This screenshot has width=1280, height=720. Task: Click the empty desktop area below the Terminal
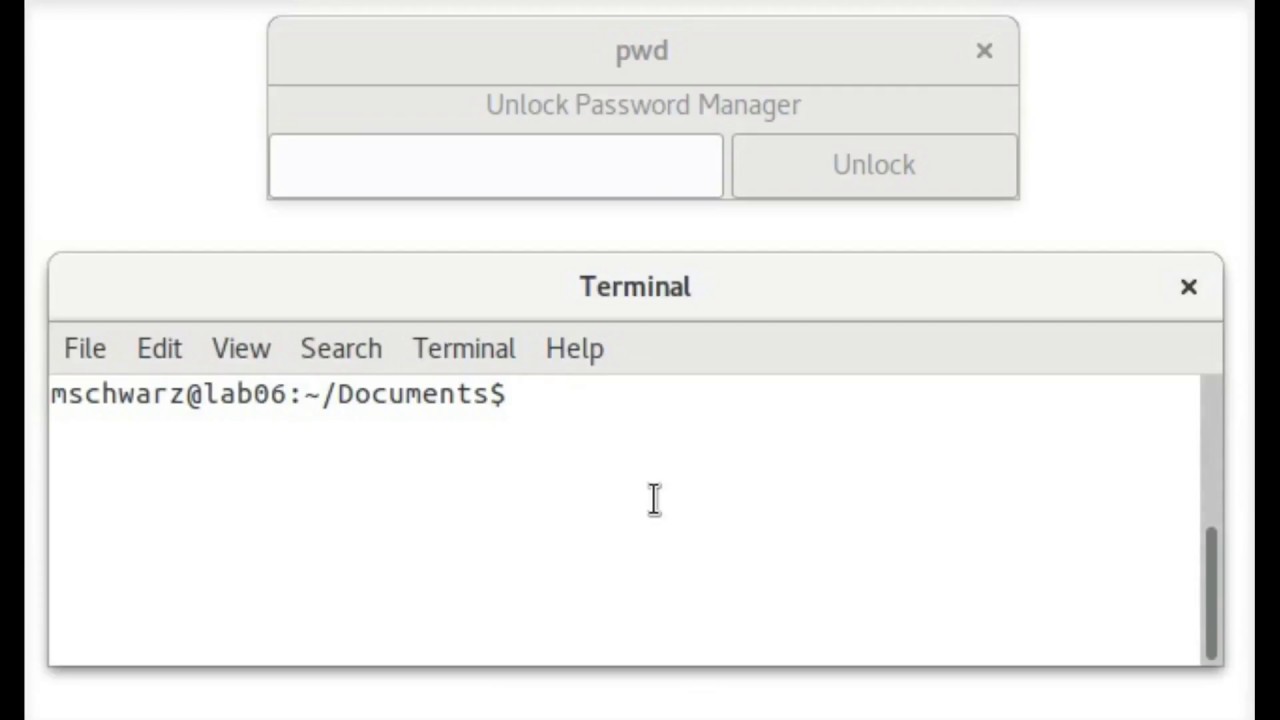pos(640,695)
